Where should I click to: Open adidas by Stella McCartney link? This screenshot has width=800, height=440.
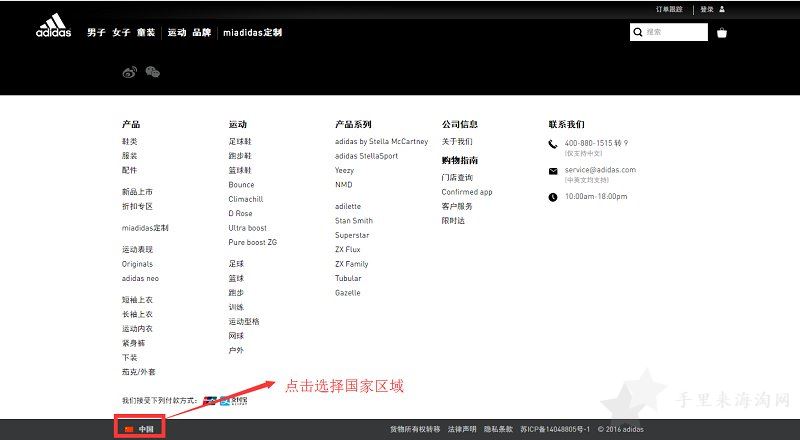(382, 141)
